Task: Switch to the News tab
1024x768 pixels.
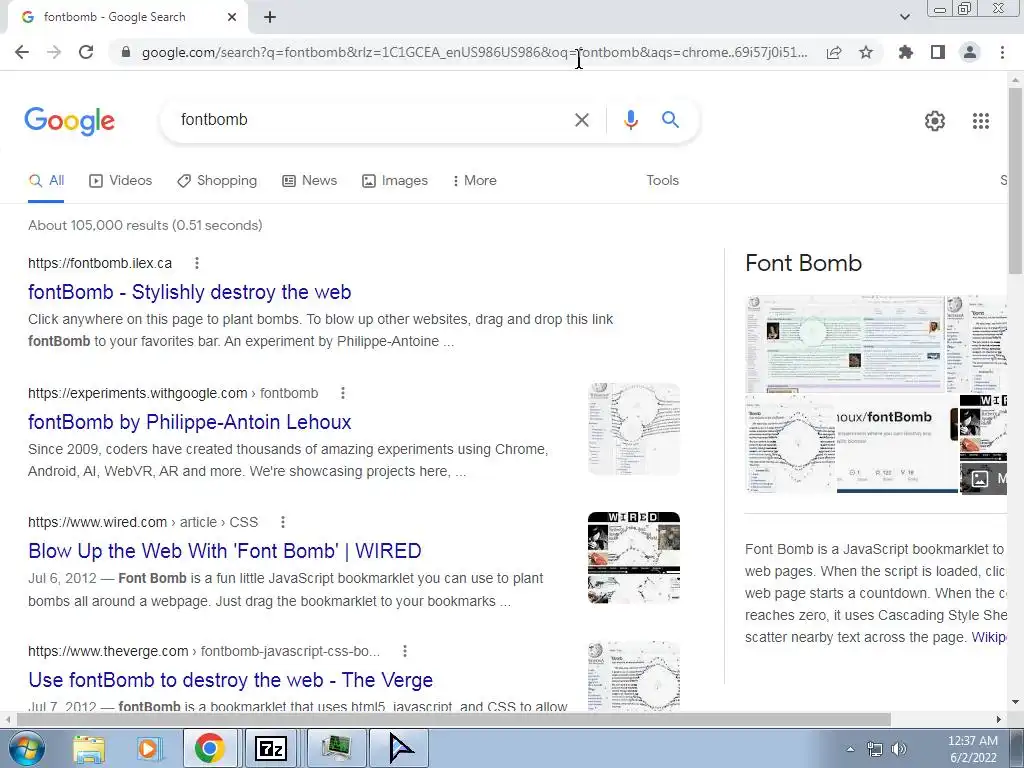Action: (310, 181)
